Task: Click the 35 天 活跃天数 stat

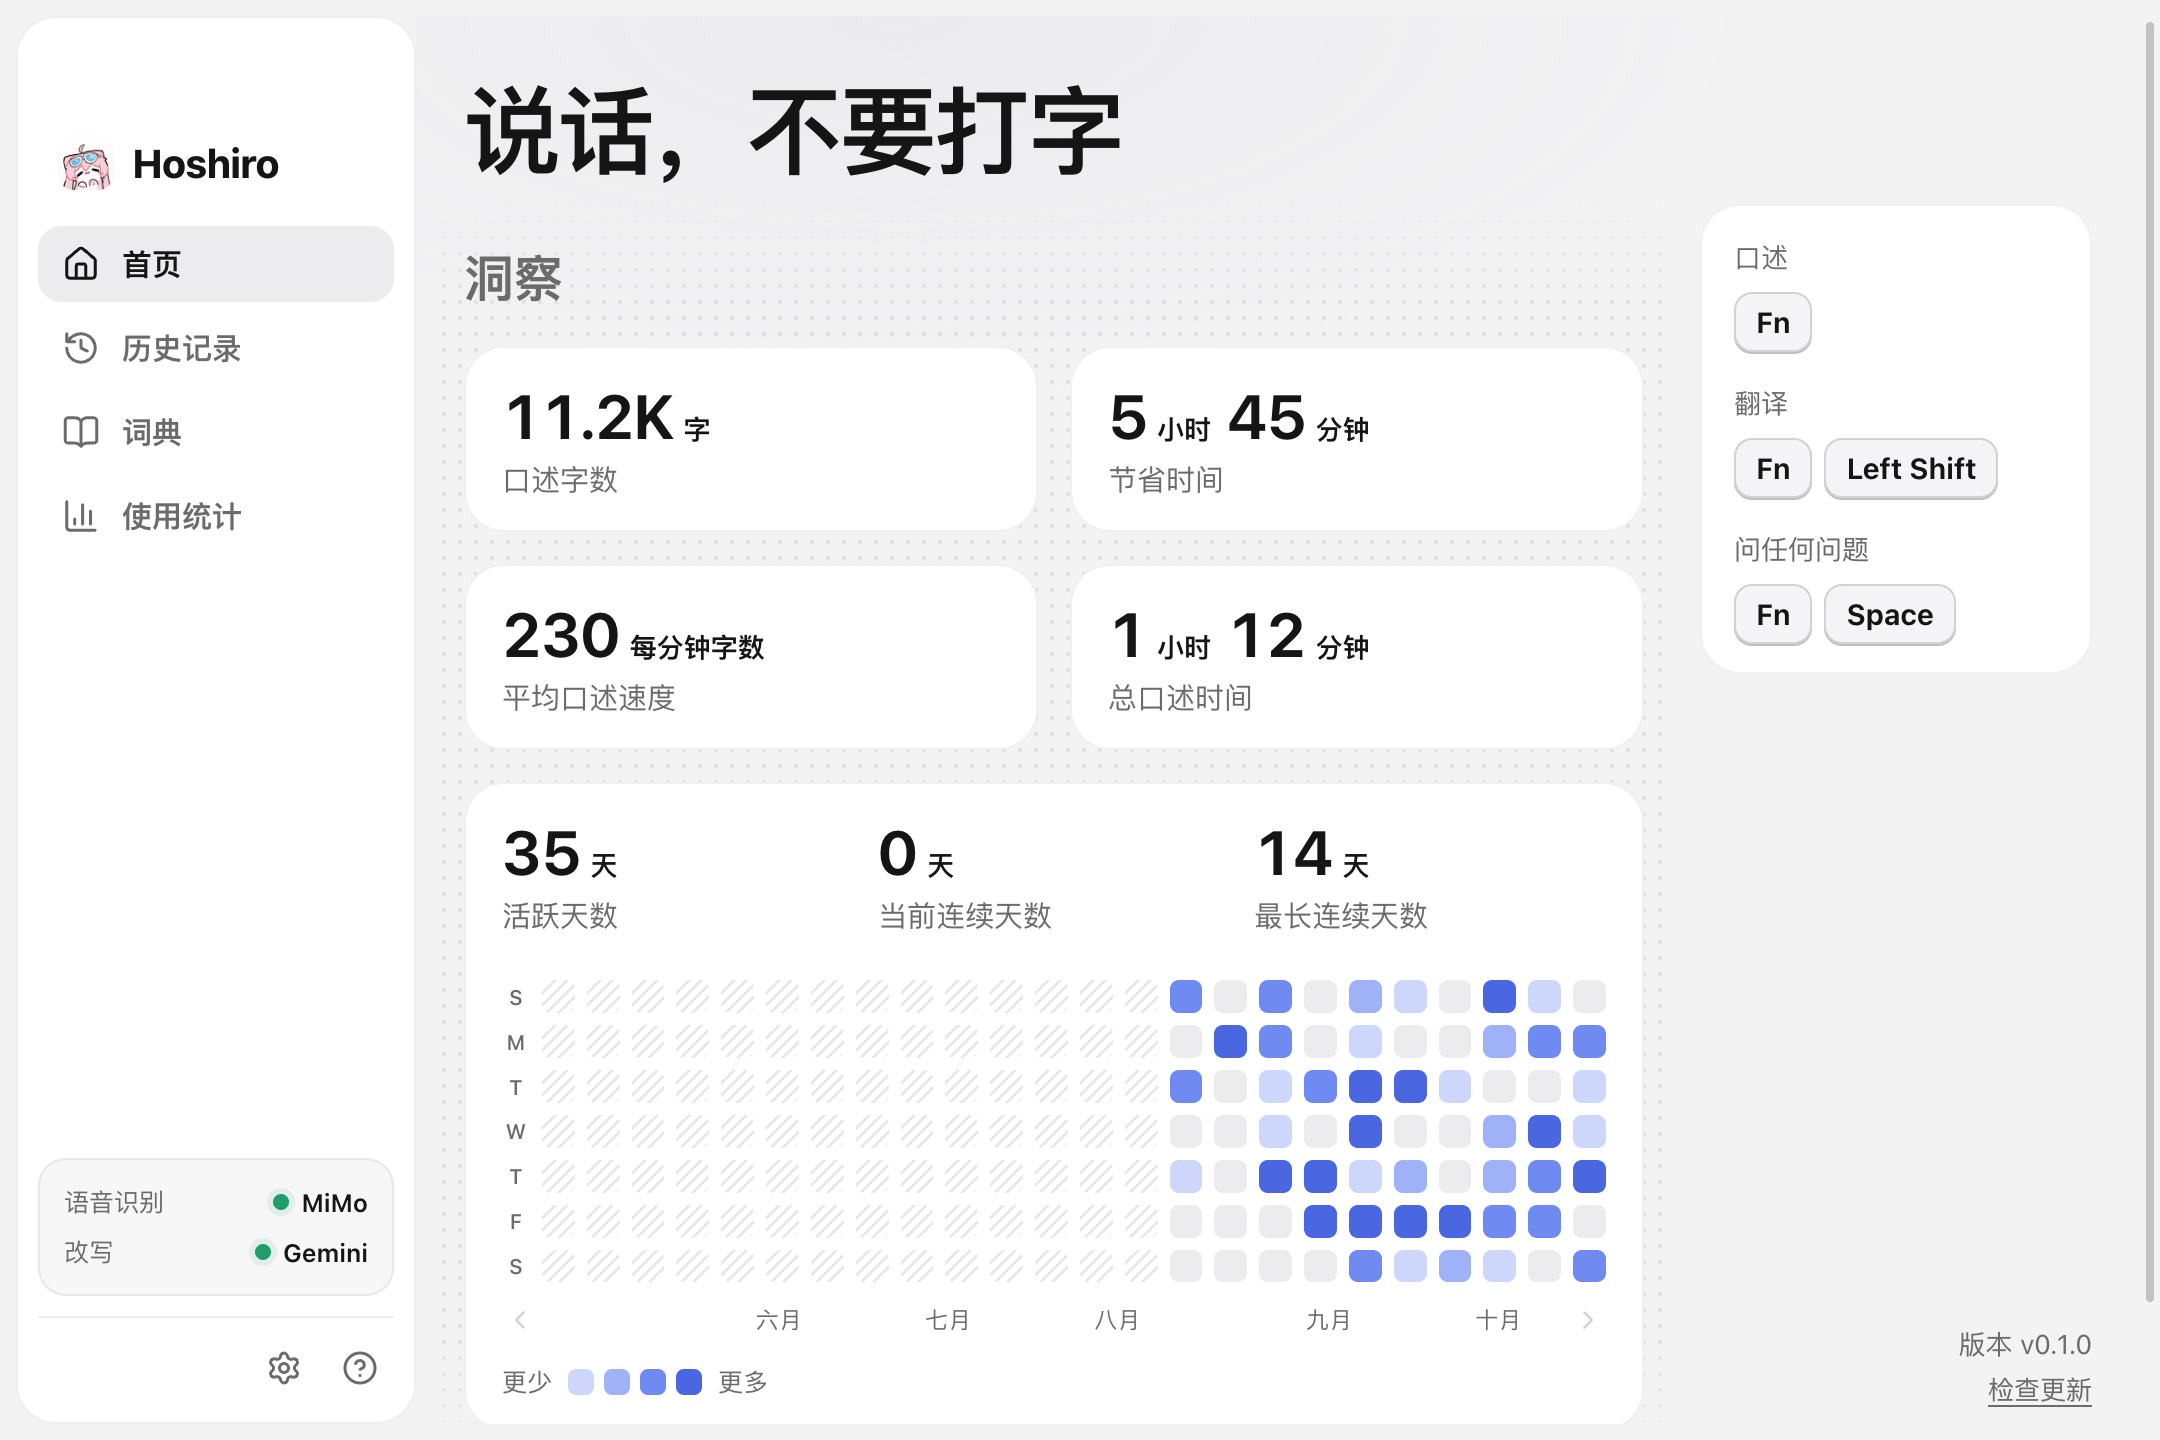Action: [561, 878]
